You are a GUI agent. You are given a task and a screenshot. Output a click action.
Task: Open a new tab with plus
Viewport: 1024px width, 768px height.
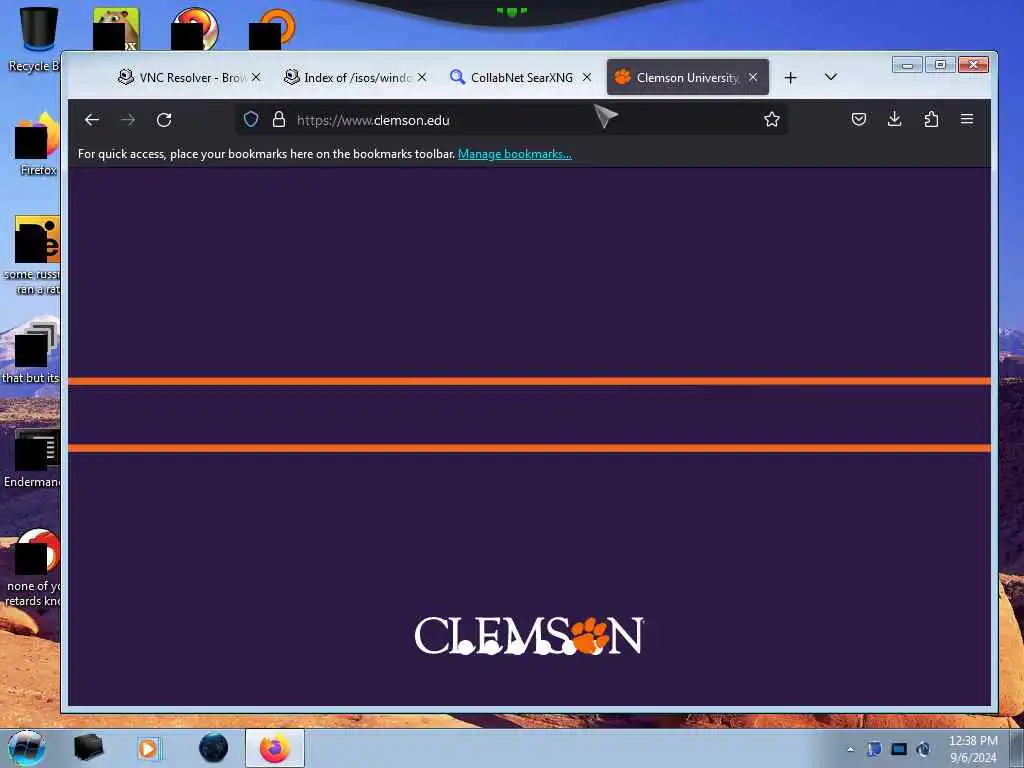coord(790,78)
